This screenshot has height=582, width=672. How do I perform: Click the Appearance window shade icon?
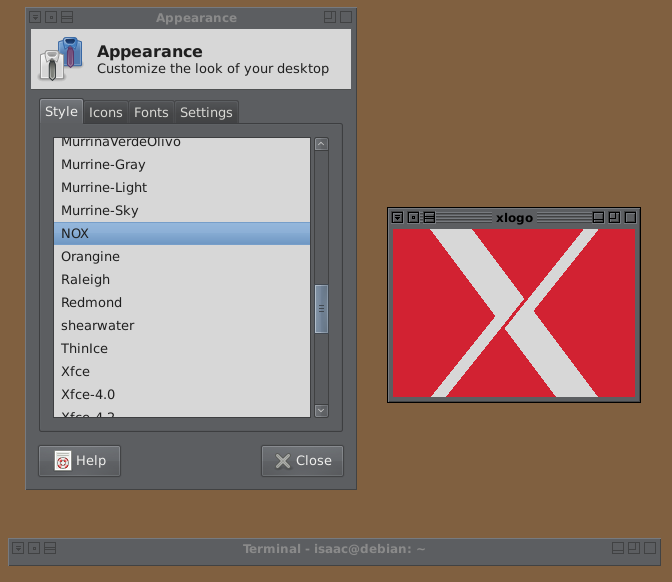(x=67, y=17)
